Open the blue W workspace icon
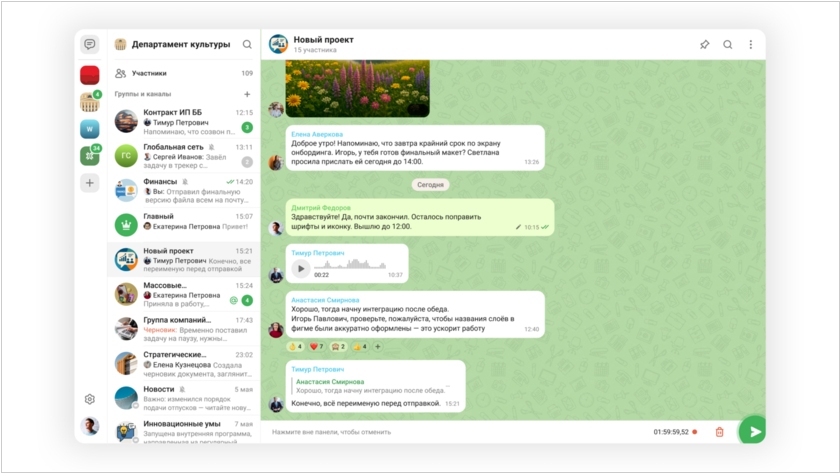 (89, 129)
